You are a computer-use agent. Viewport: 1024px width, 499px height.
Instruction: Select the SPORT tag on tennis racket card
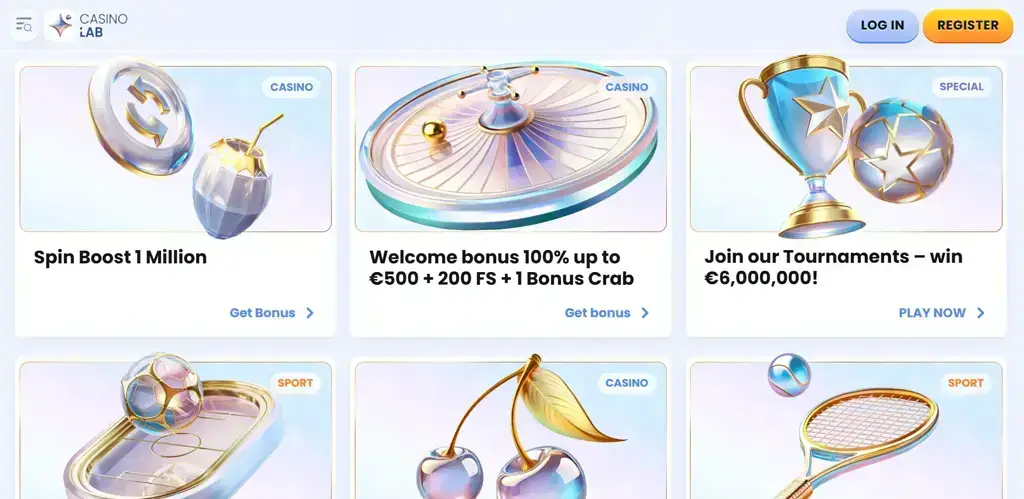(965, 383)
